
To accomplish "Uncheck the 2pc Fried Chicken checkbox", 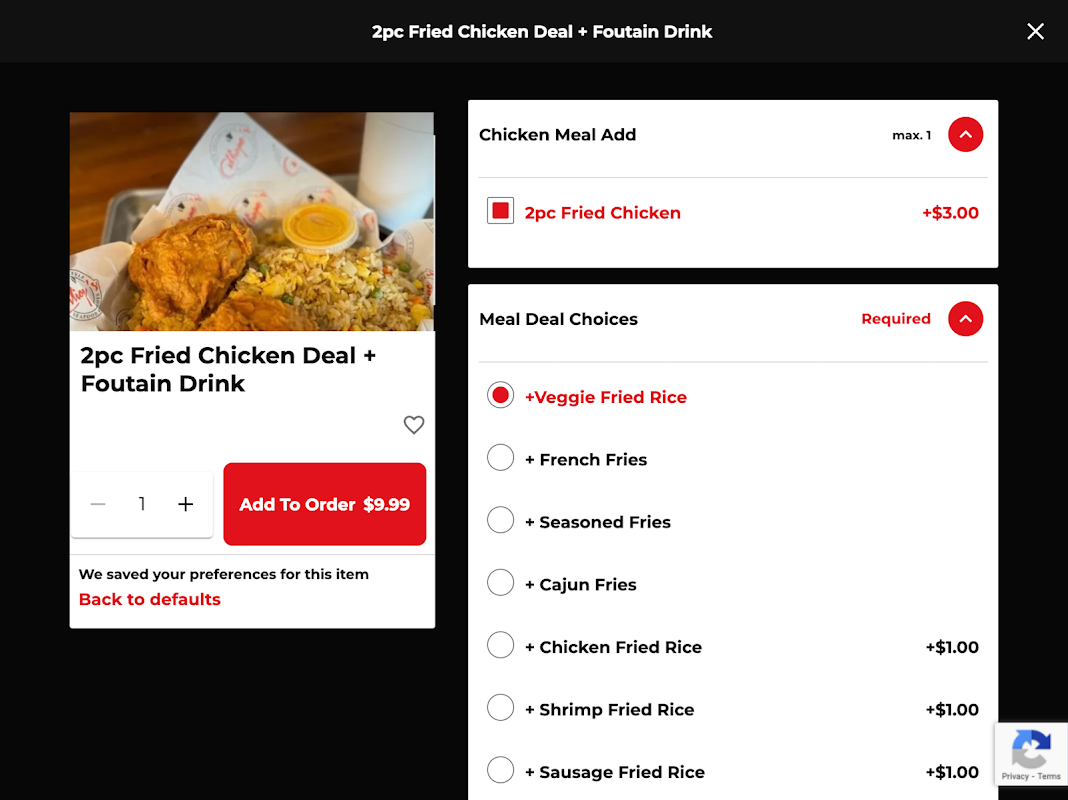I will 500,211.
